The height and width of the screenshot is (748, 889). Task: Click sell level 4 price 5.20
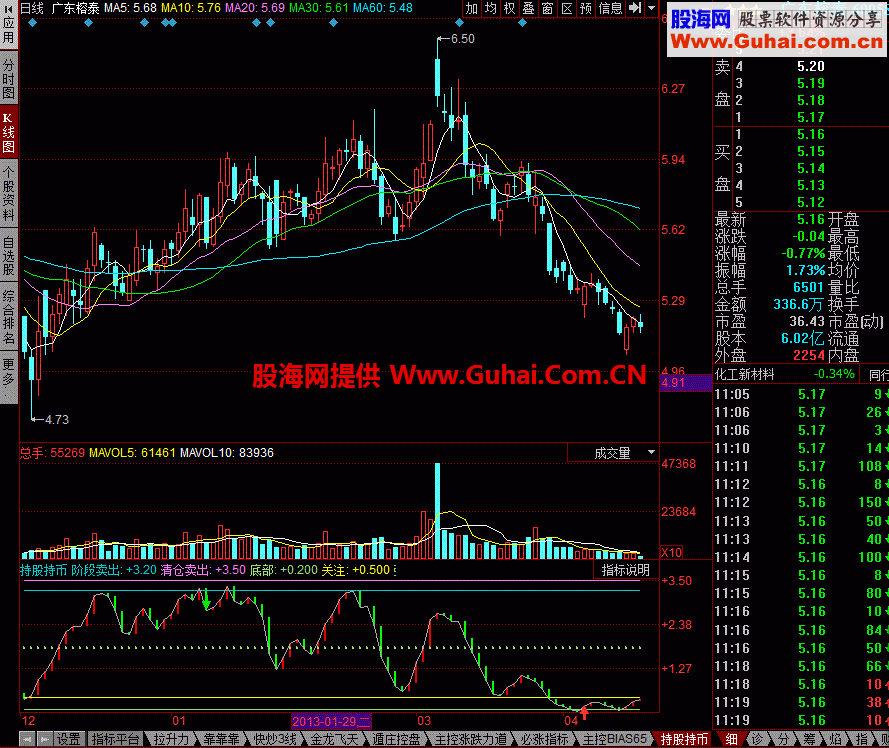click(811, 66)
